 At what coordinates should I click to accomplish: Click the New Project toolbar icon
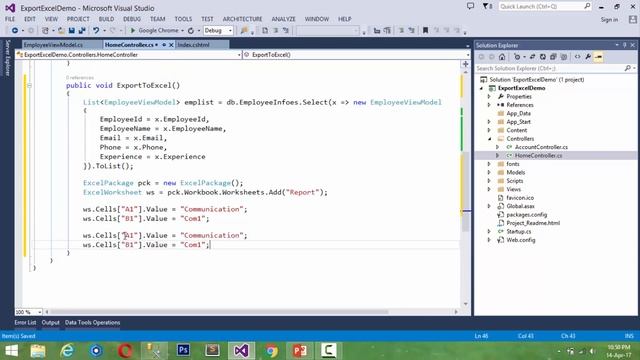45,31
